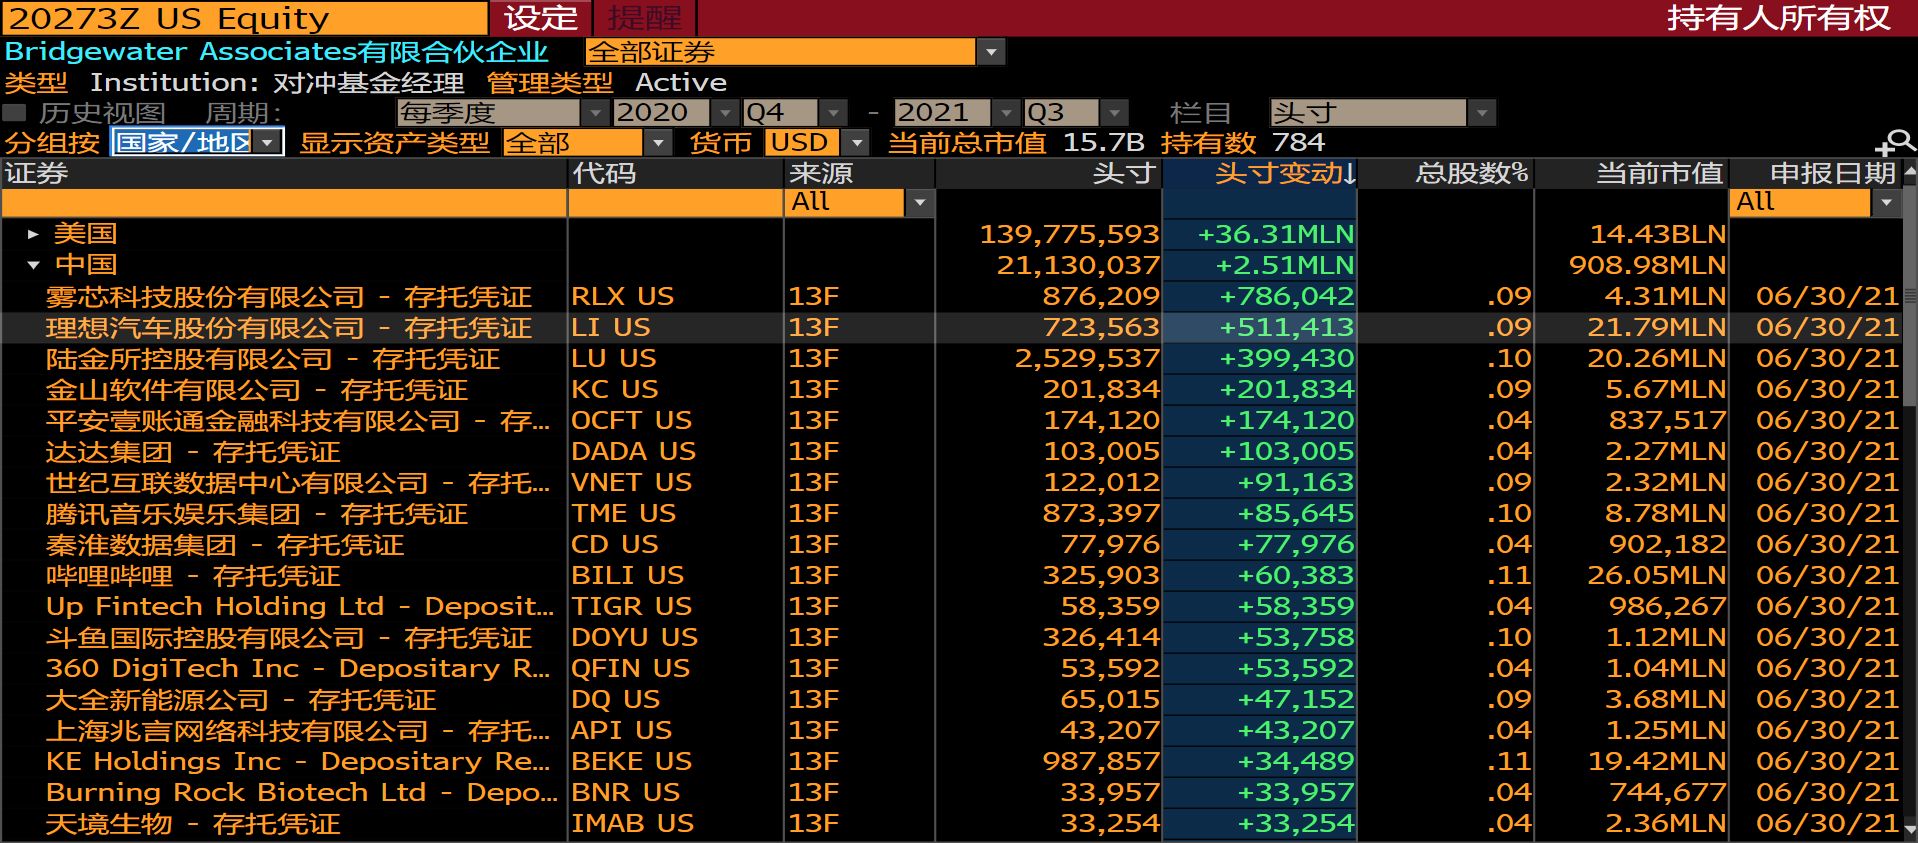The height and width of the screenshot is (843, 1918).
Task: Select the 腾讯音乐娱乐集团 row
Action: [x=950, y=513]
